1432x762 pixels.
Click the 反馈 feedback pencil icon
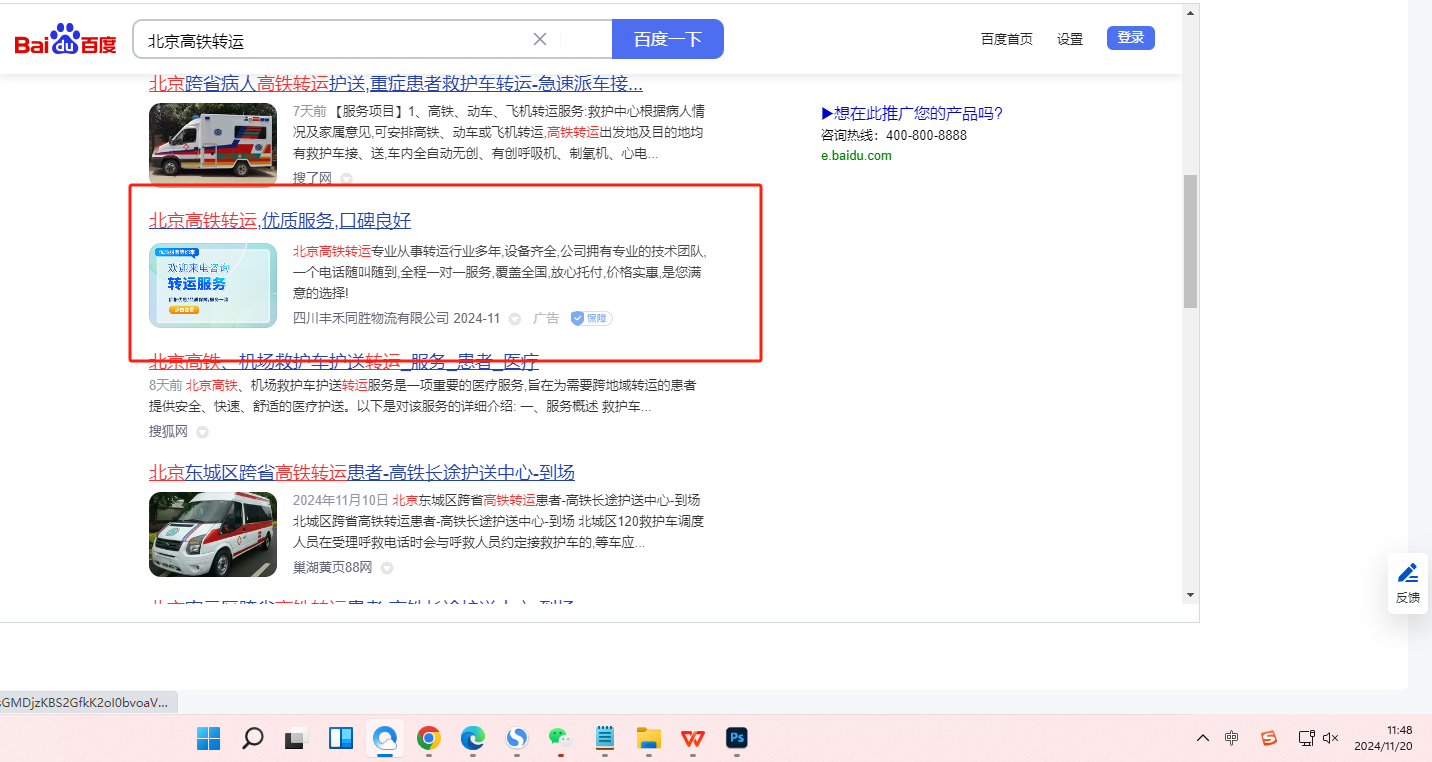click(x=1408, y=573)
